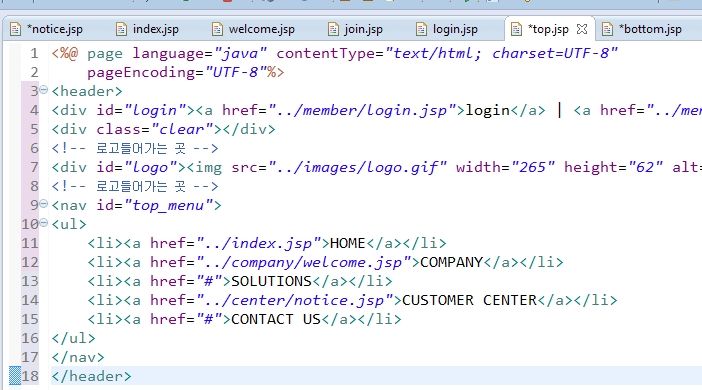This screenshot has width=702, height=390.
Task: Click the "top_menu" id value
Action: click(x=168, y=206)
